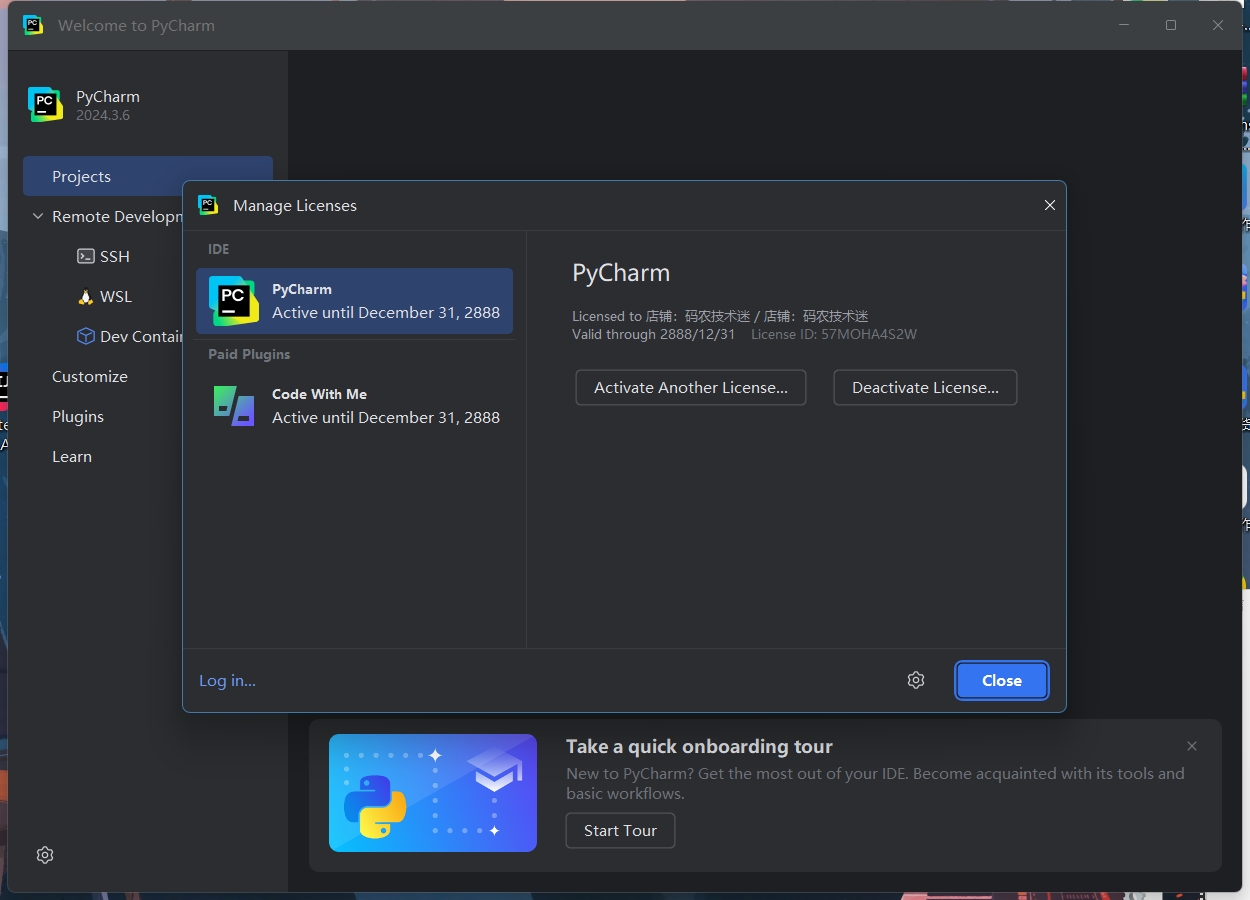Click the WSL penguin icon
Screen dimensions: 1250x900
pos(86,296)
